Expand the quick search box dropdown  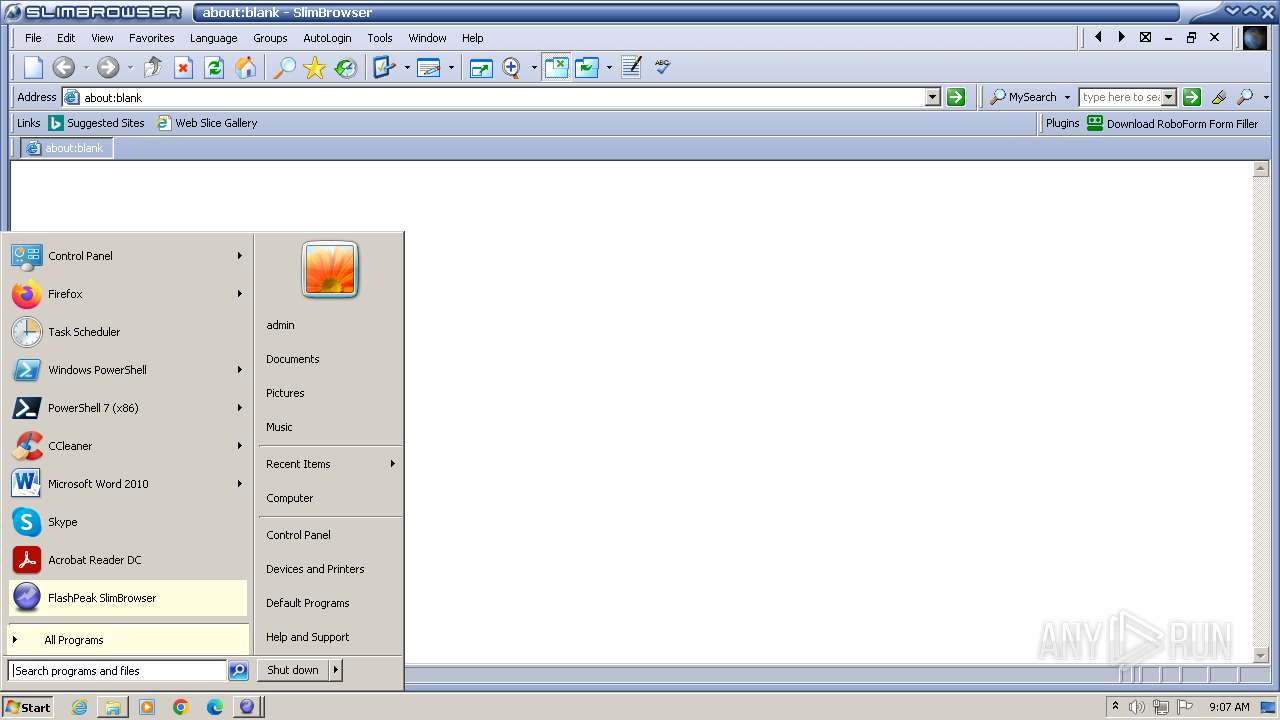1168,97
